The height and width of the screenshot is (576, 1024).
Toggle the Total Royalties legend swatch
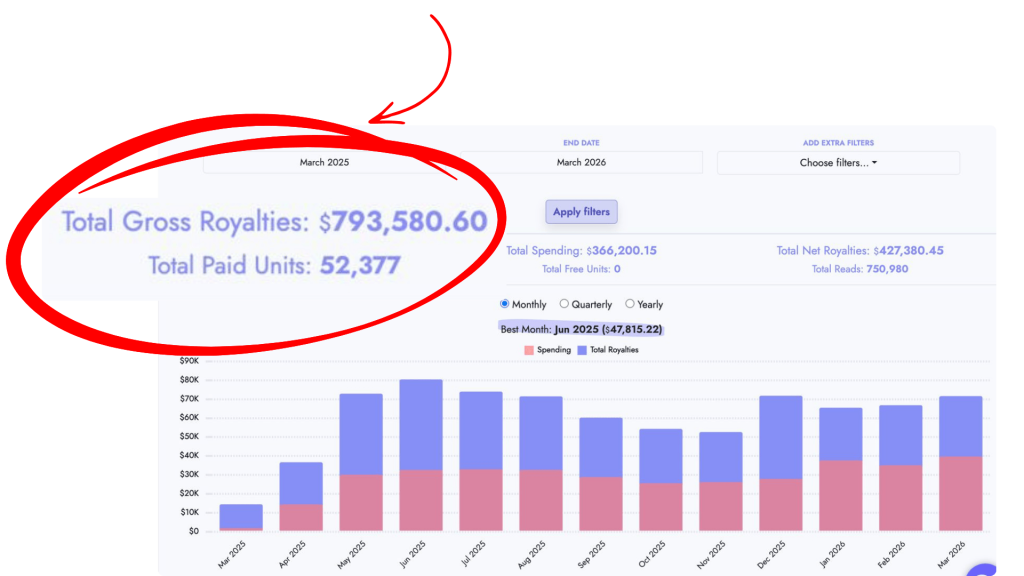coord(584,350)
